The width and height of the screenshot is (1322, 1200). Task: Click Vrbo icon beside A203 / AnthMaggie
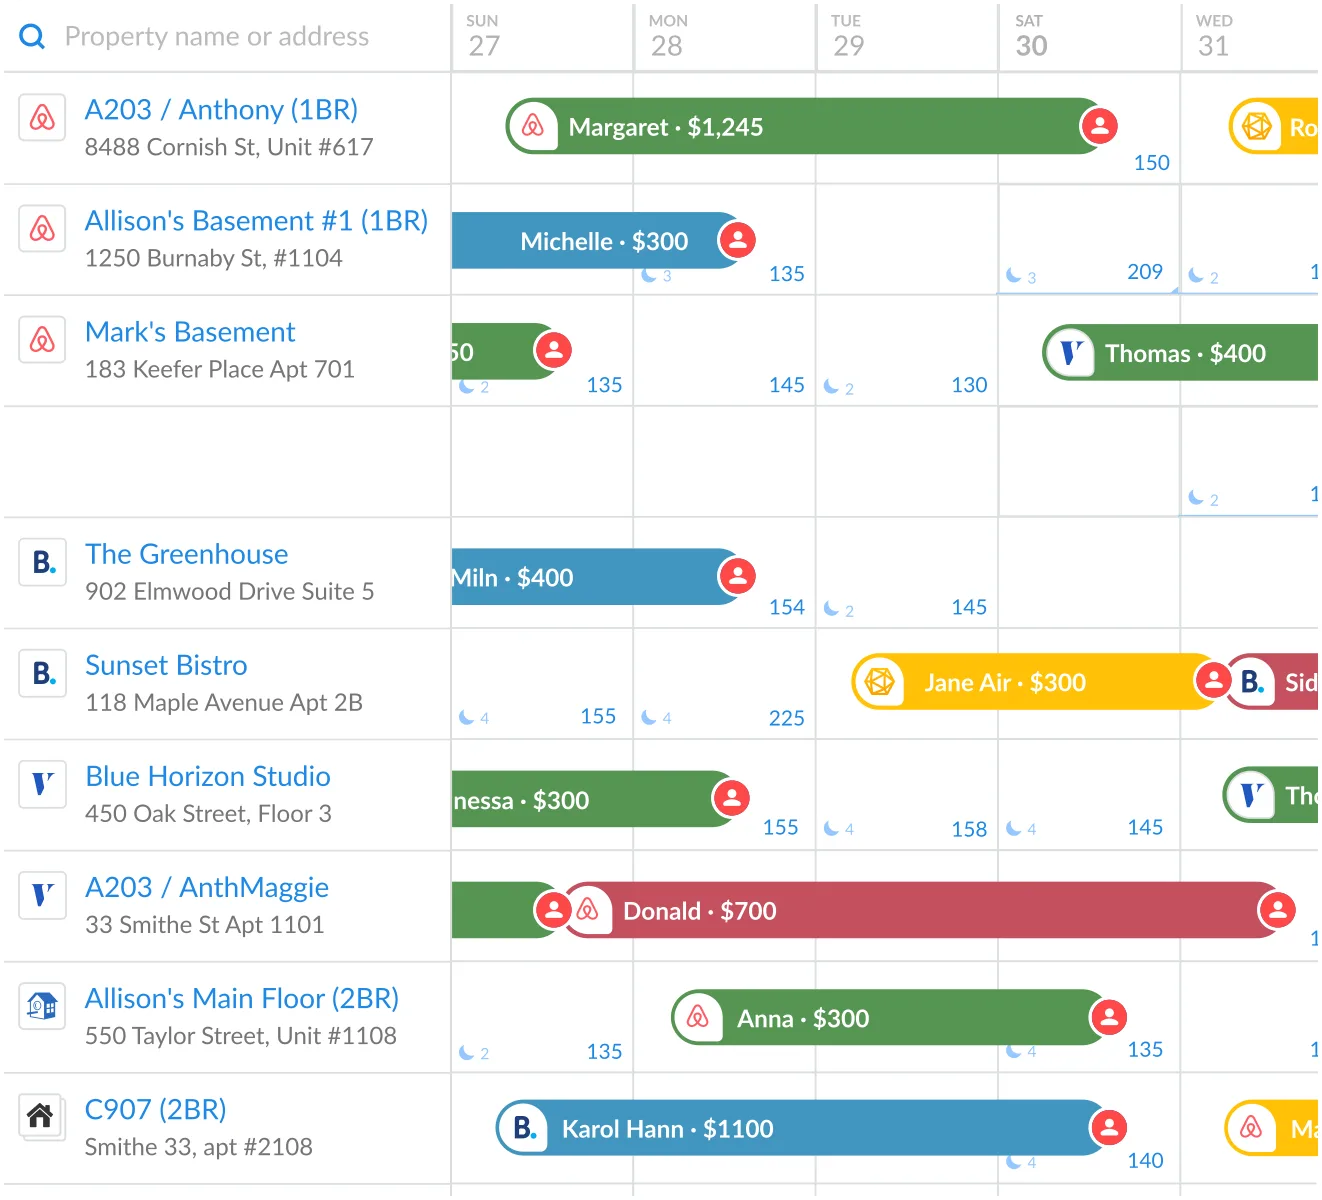tap(42, 895)
